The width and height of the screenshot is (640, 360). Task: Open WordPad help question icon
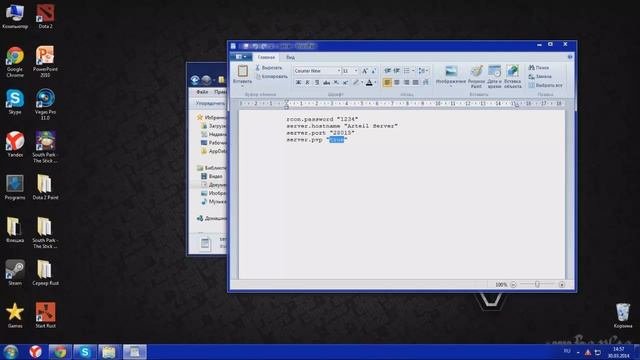pos(570,57)
